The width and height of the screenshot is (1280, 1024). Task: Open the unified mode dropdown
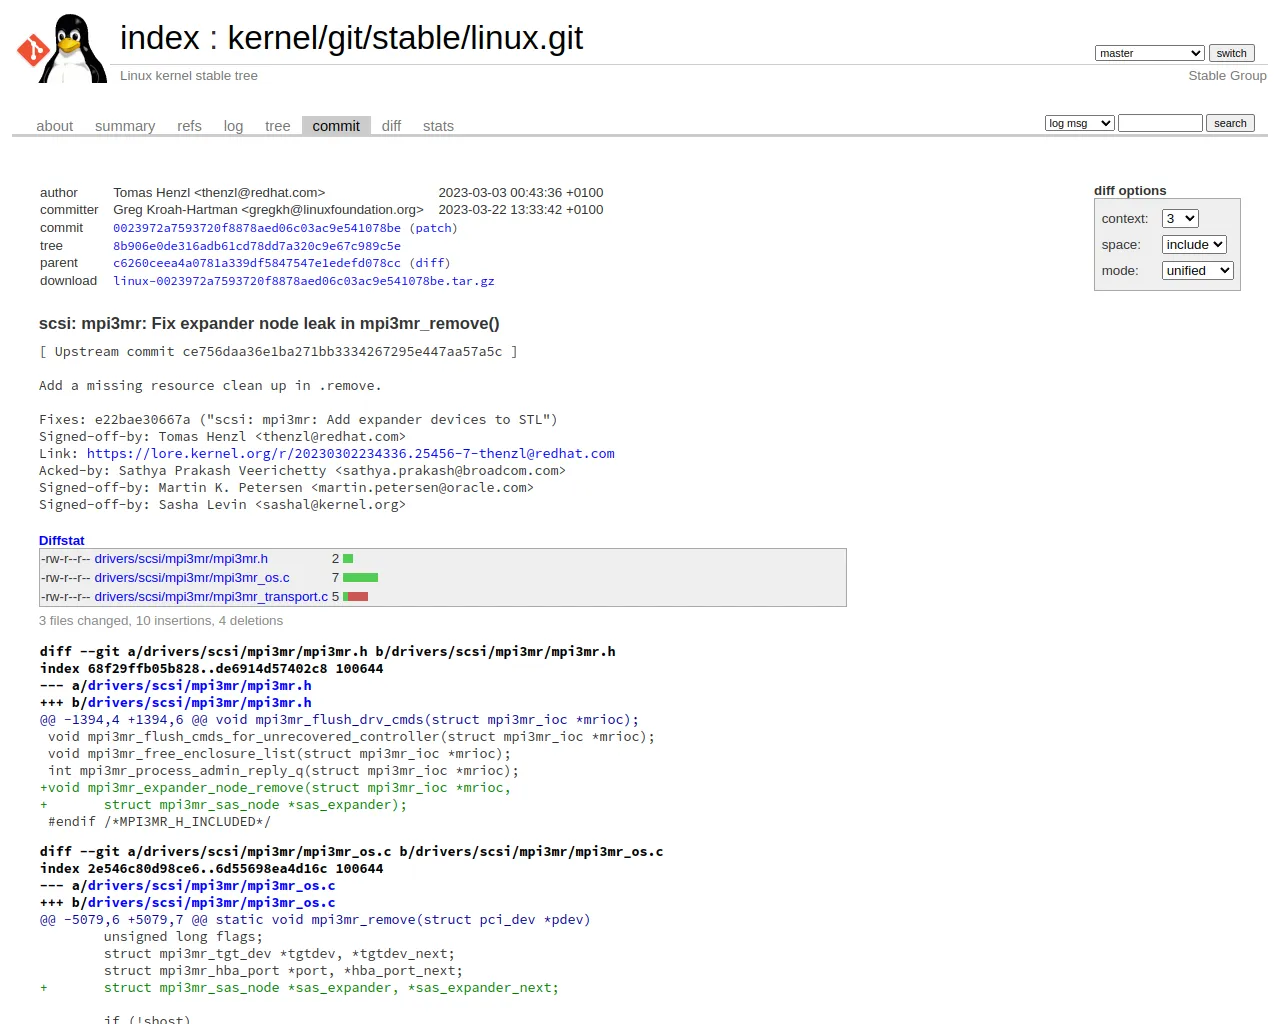pyautogui.click(x=1197, y=270)
